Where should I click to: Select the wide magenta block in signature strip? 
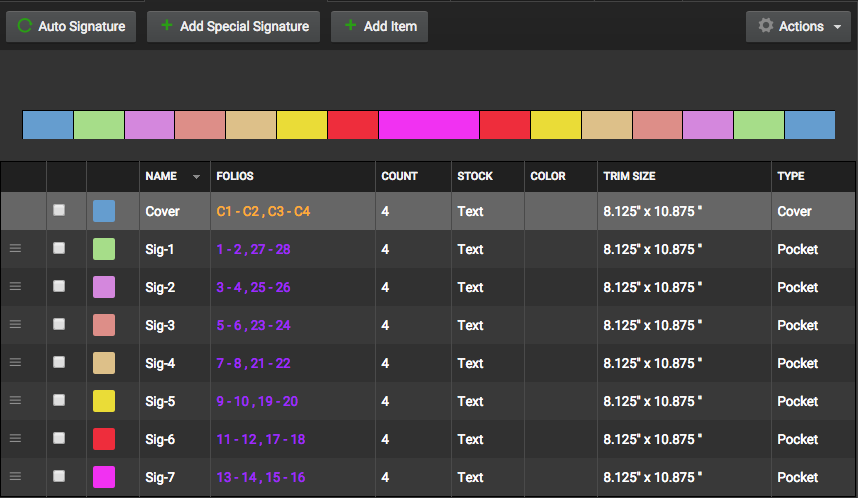429,125
